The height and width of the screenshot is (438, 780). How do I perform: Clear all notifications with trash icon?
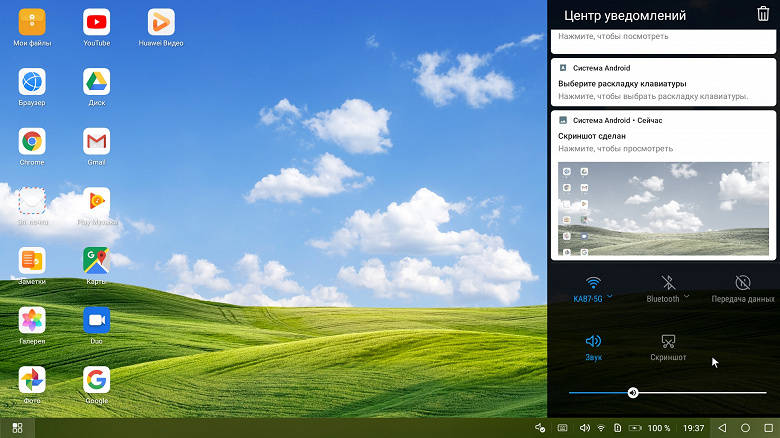763,14
